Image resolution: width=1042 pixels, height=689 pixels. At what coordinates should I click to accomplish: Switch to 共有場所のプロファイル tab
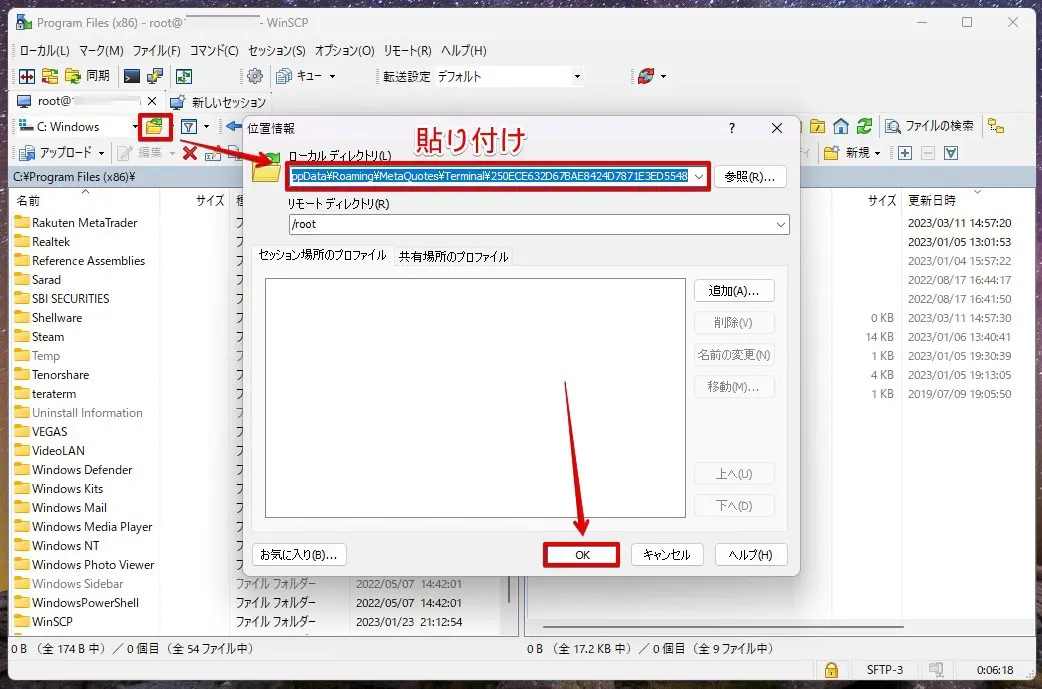(x=453, y=256)
